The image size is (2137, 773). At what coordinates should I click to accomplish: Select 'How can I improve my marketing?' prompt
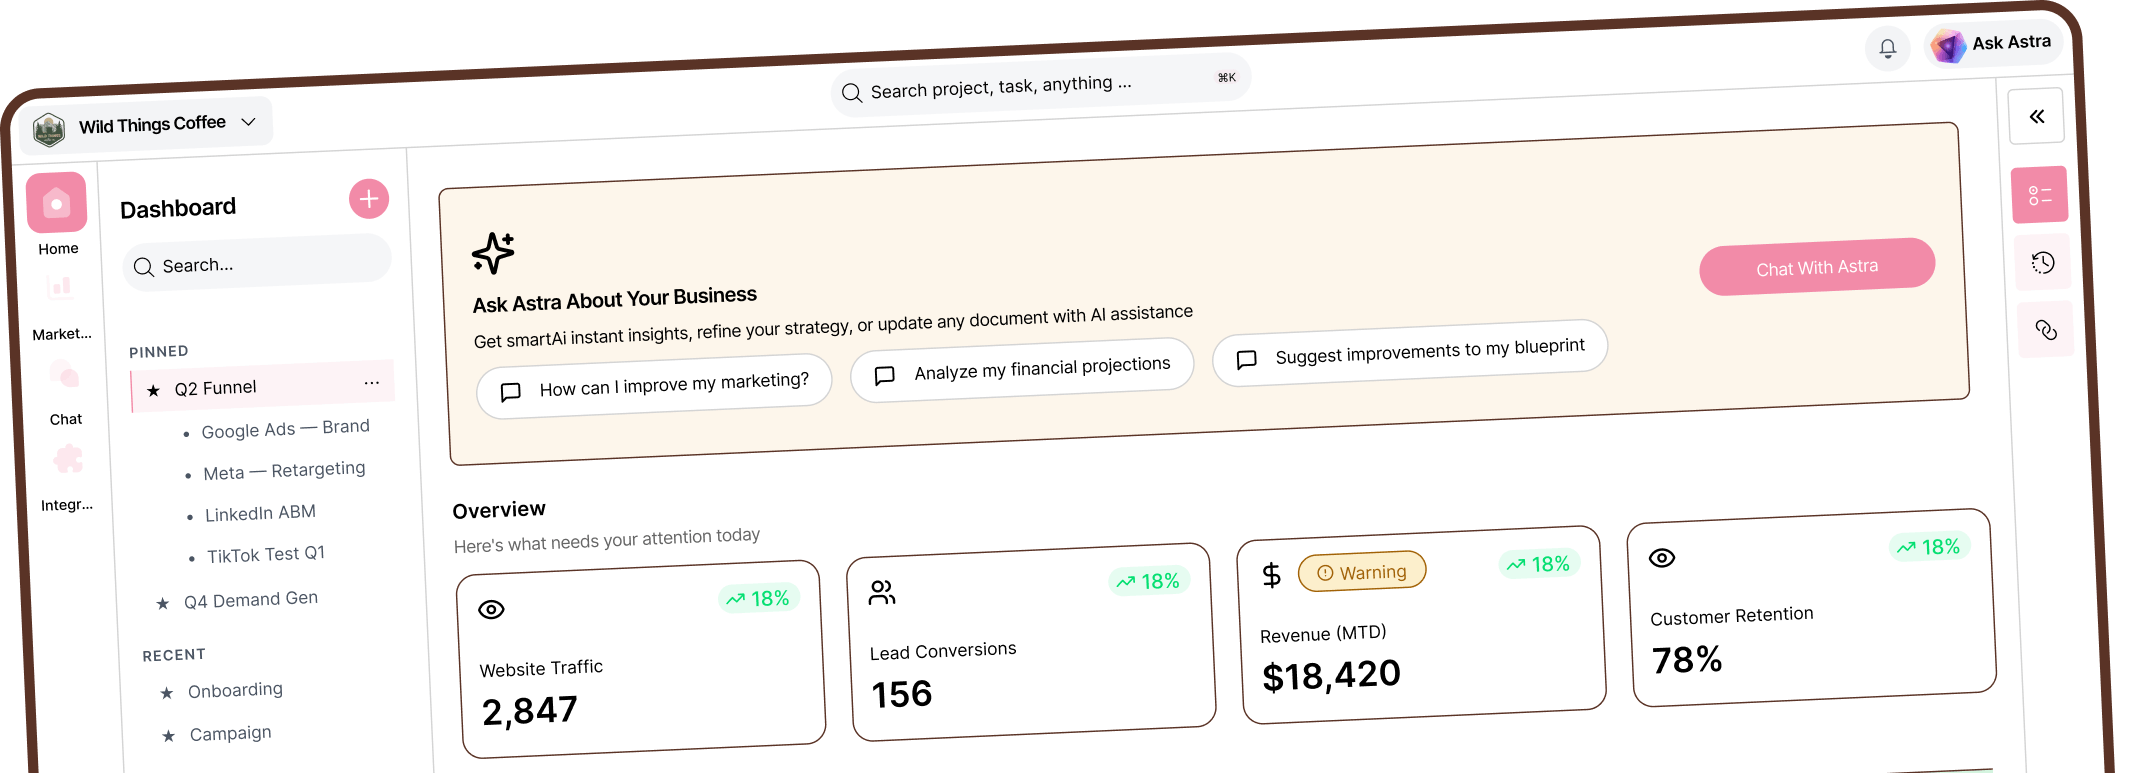click(654, 386)
